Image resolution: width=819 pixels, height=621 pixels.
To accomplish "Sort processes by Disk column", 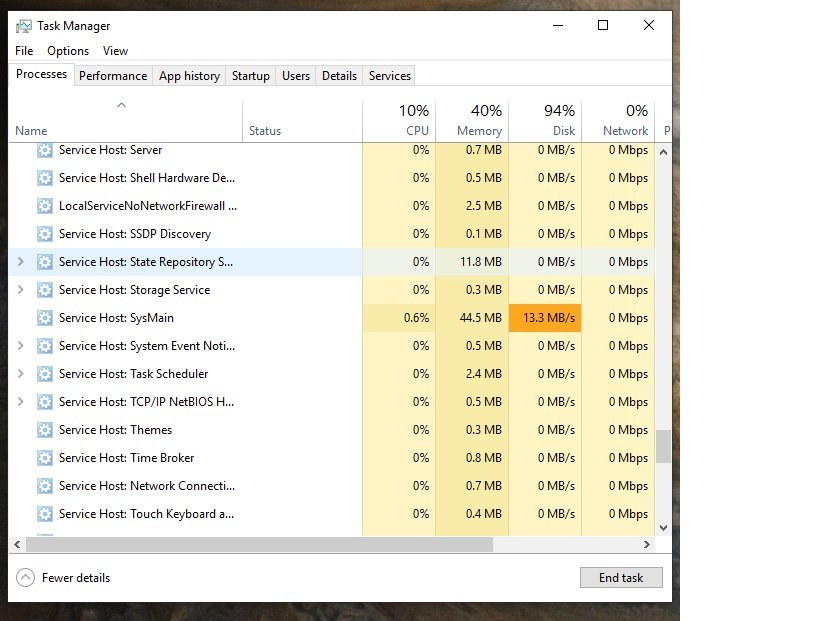I will tap(545, 121).
